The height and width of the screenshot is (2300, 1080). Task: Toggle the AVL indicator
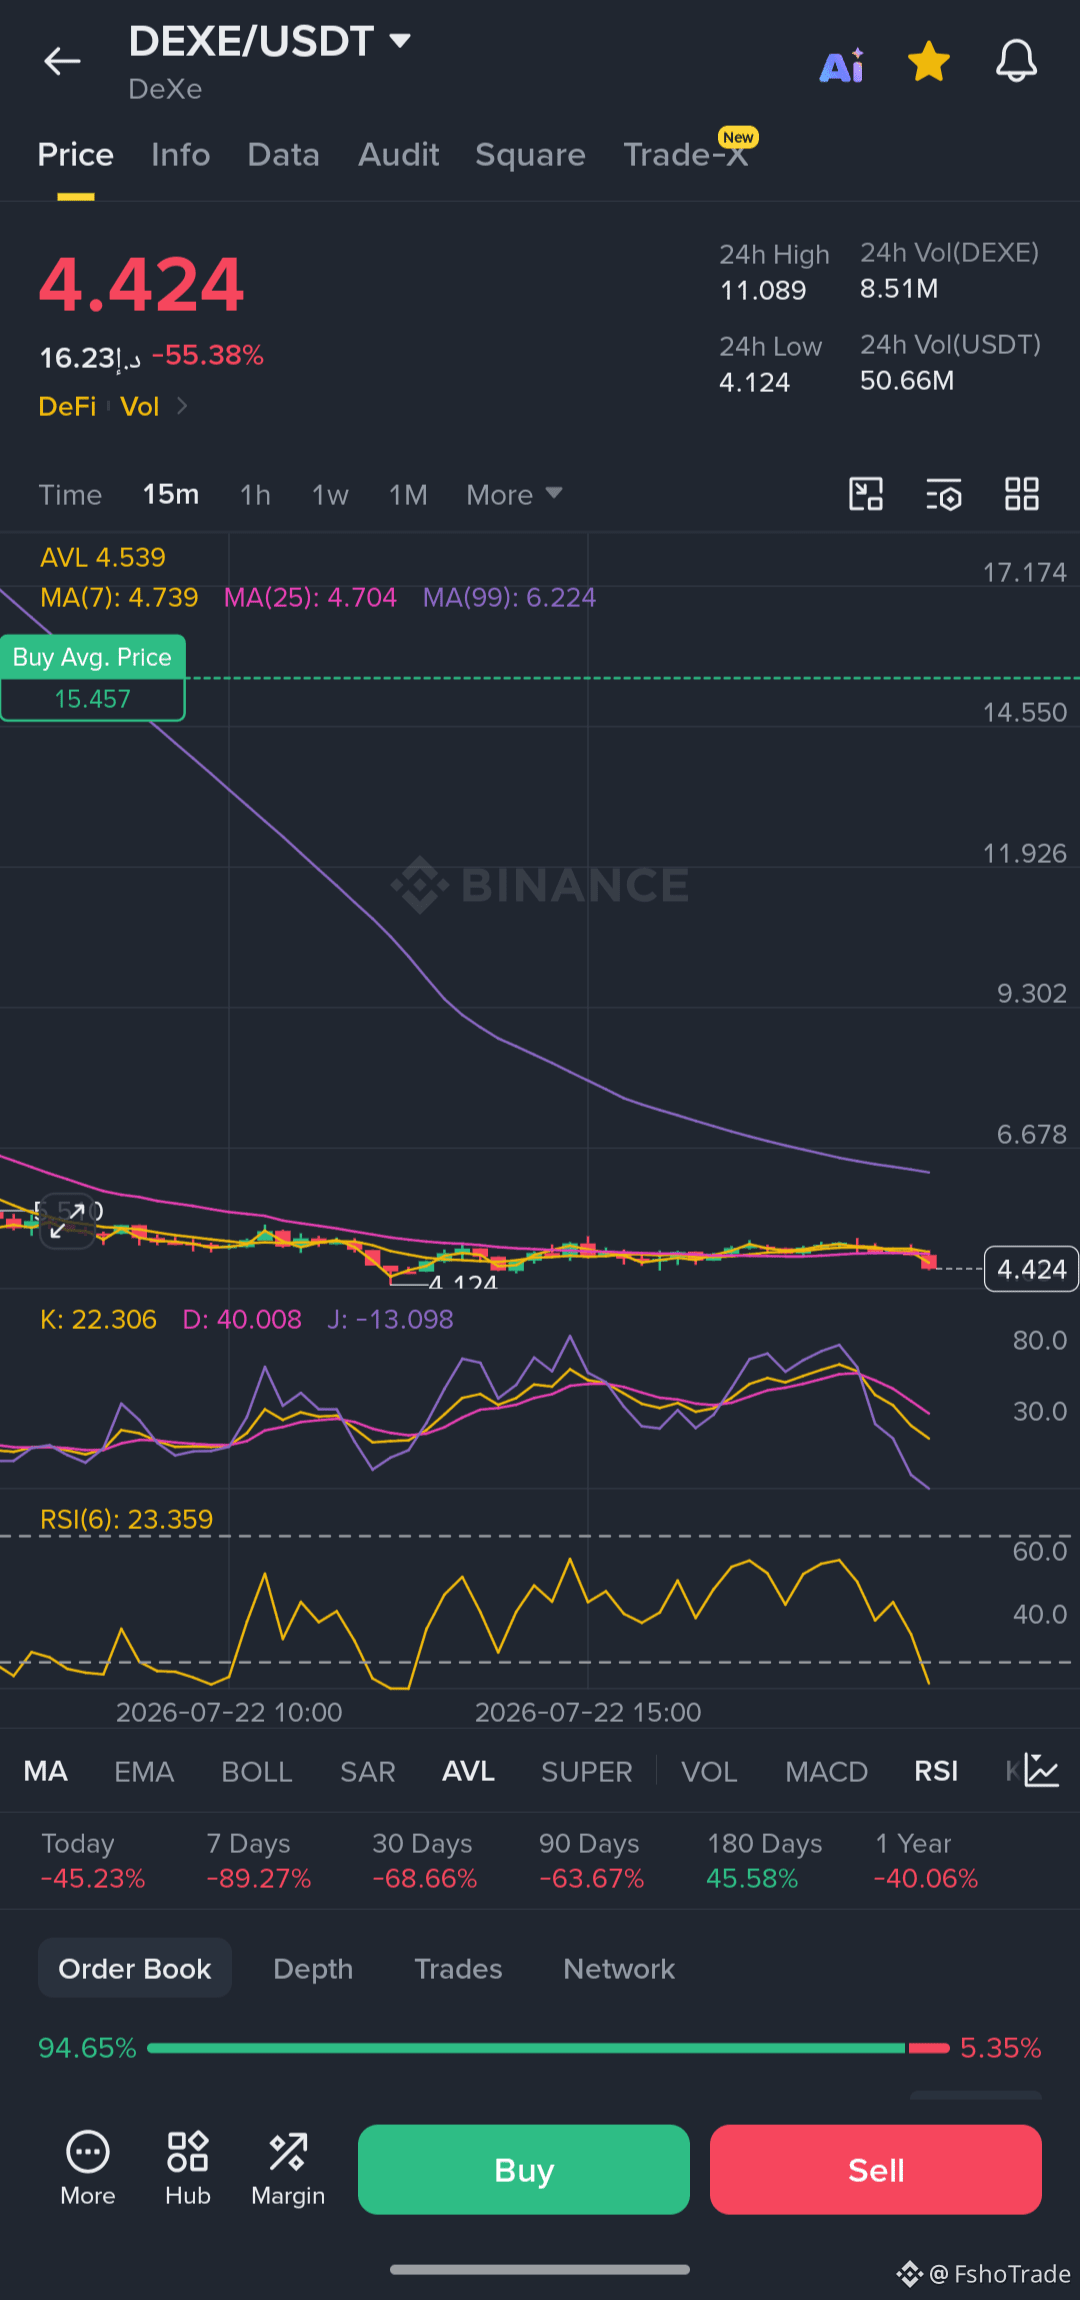tap(468, 1771)
